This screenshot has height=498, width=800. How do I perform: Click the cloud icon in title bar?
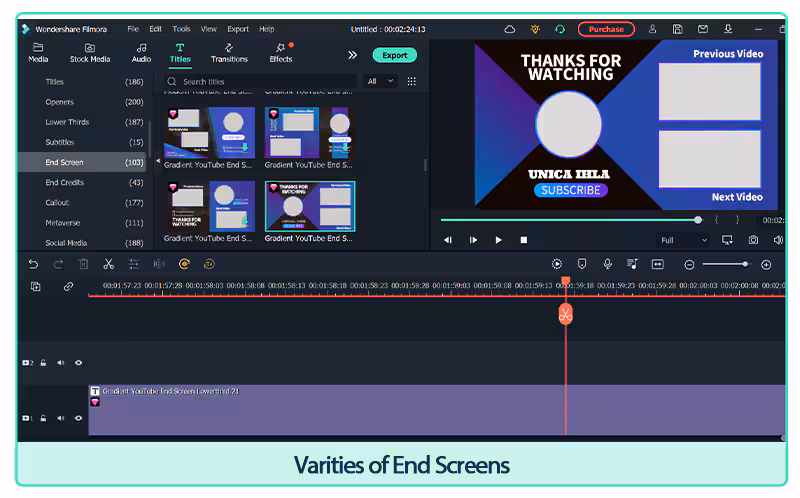[510, 29]
